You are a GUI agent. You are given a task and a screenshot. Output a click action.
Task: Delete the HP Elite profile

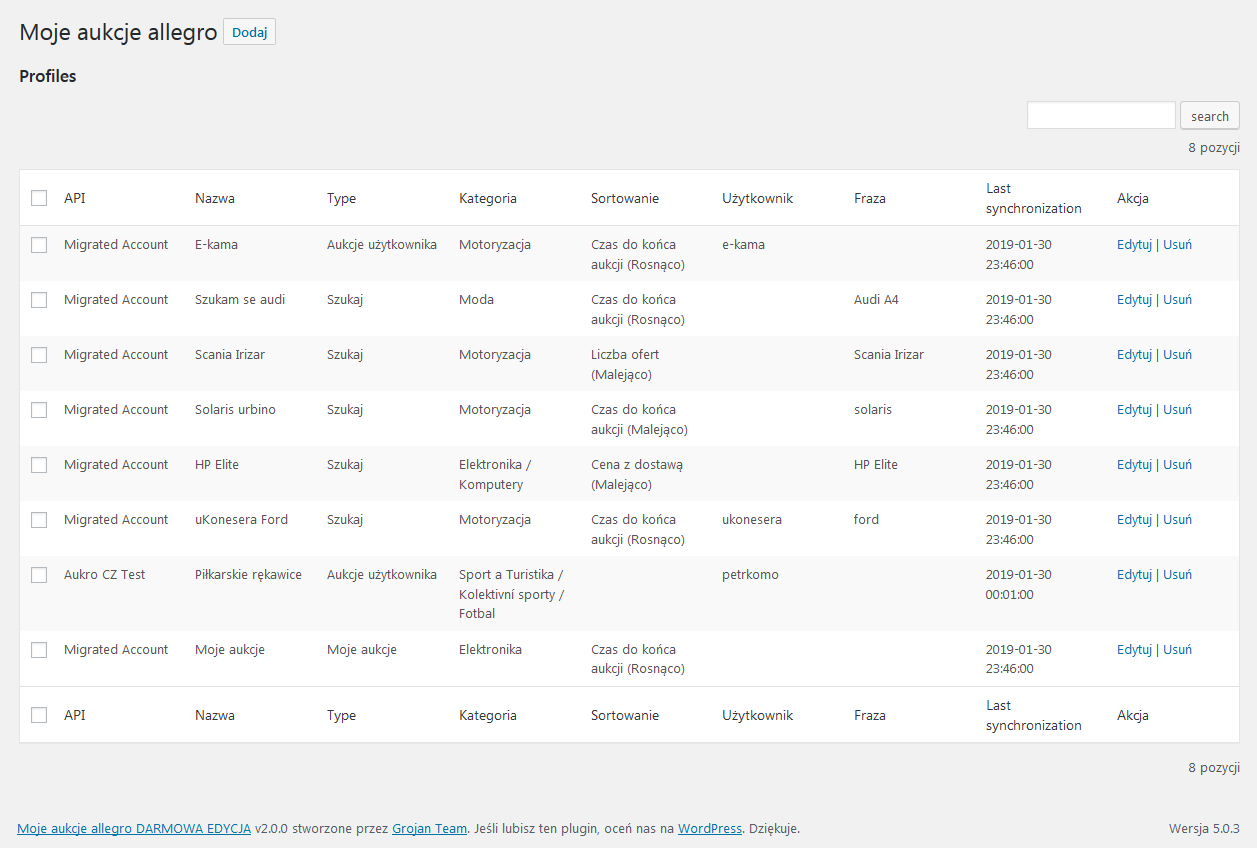pyautogui.click(x=1177, y=465)
